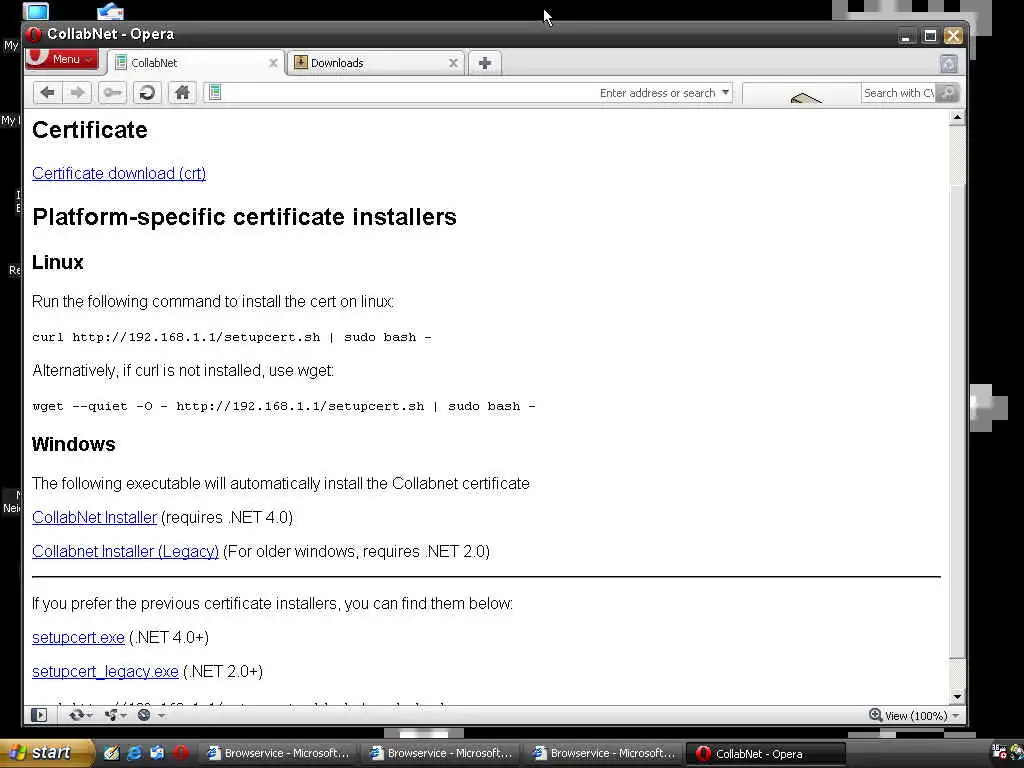Download setupcert_legacy.exe
This screenshot has height=768, width=1024.
click(105, 671)
